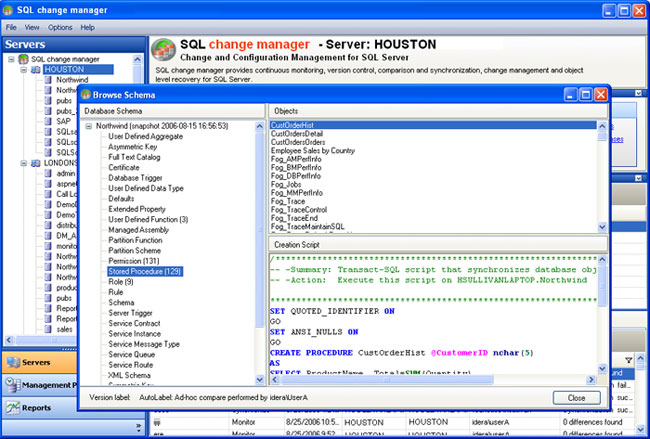Click the admin database icon under LONDON
This screenshot has width=650, height=439.
(48, 173)
